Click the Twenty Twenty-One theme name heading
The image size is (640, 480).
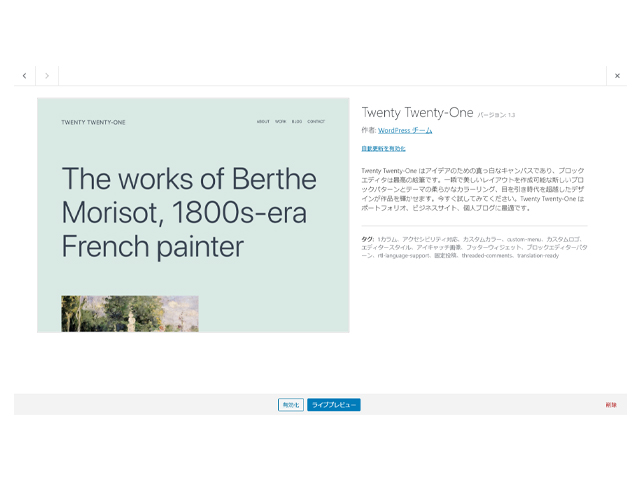pos(417,113)
